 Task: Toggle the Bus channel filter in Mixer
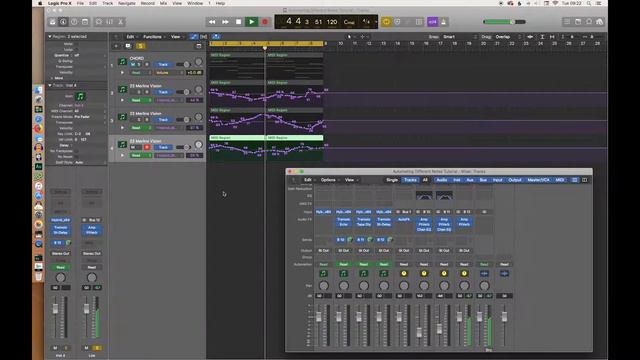coord(483,180)
